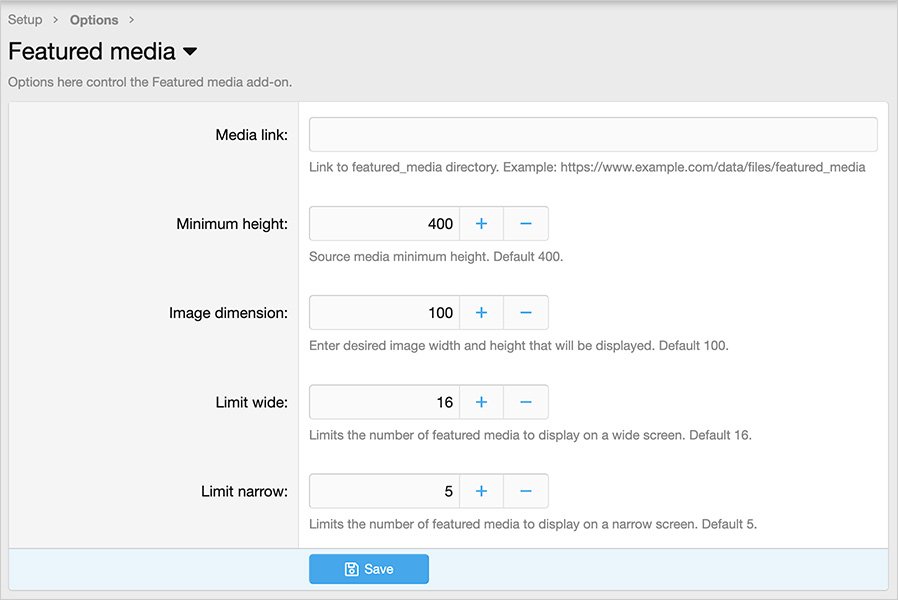Increase the Limit wide value
This screenshot has height=600, width=898.
click(482, 402)
